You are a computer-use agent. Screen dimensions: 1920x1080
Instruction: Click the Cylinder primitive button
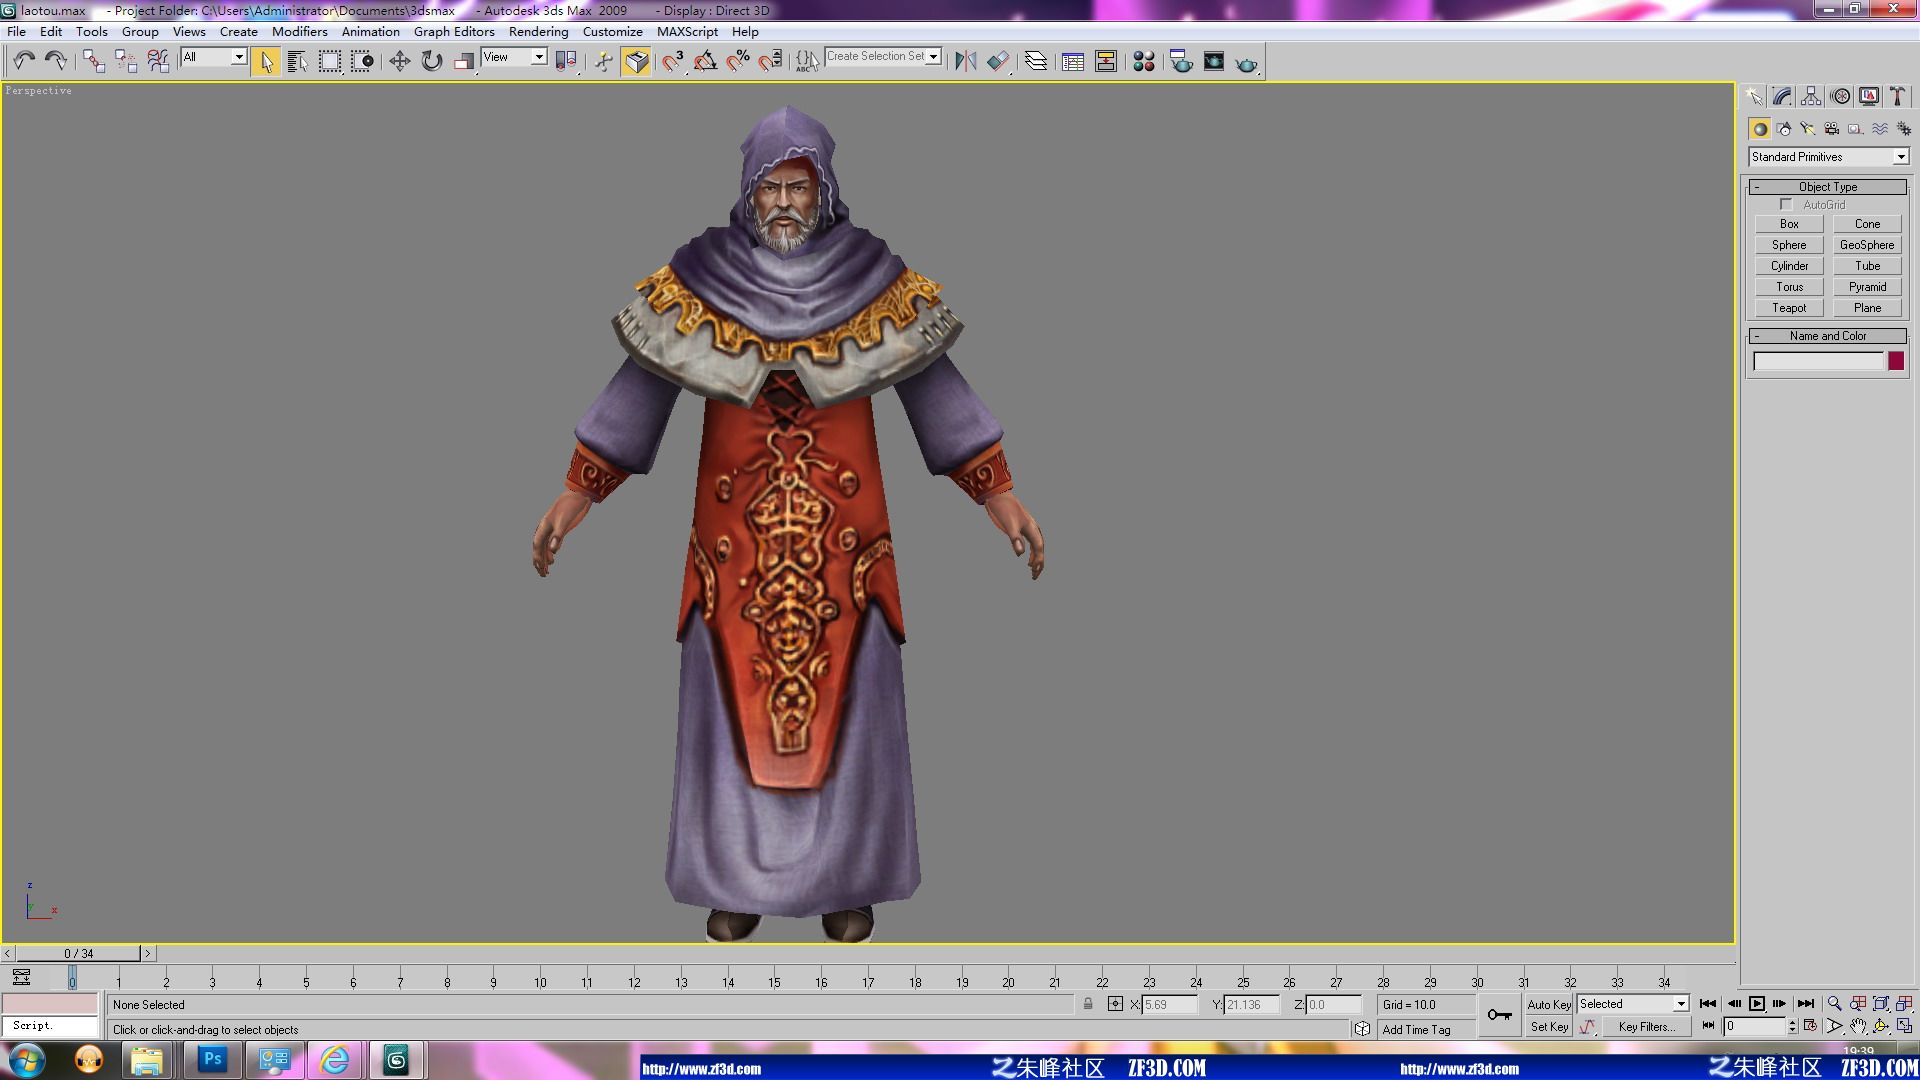tap(1789, 266)
